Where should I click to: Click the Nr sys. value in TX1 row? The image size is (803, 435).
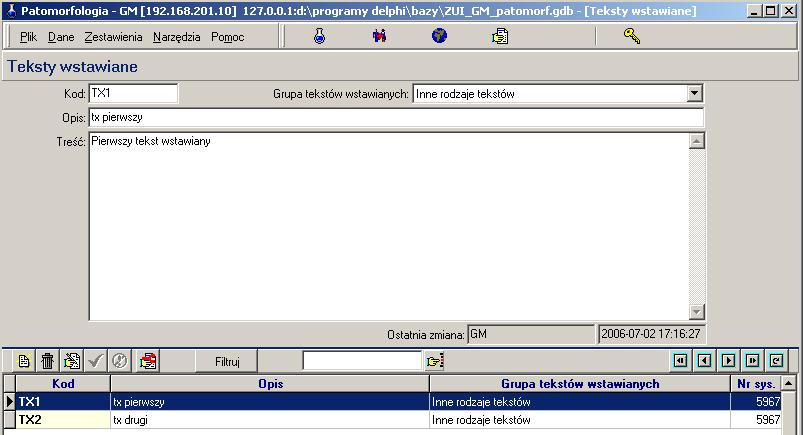pyautogui.click(x=756, y=402)
